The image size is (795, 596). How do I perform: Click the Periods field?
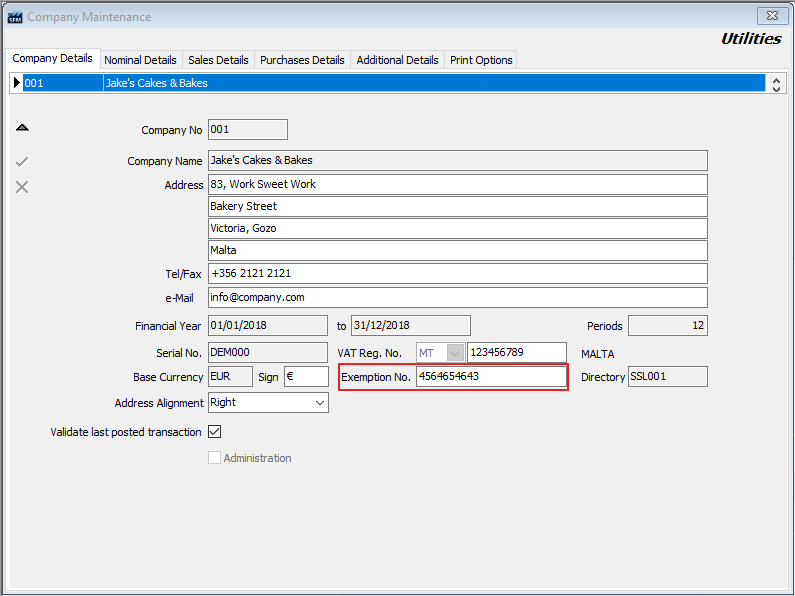click(x=668, y=325)
